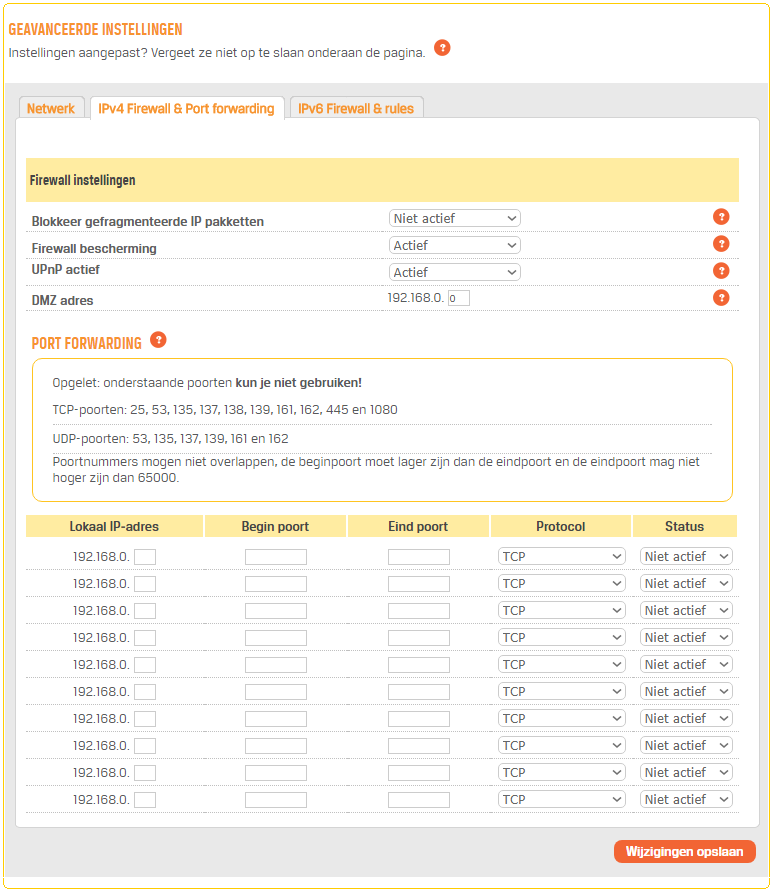The width and height of the screenshot is (773, 892).
Task: Open Protocol dropdown in first forwarding row
Action: 561,557
